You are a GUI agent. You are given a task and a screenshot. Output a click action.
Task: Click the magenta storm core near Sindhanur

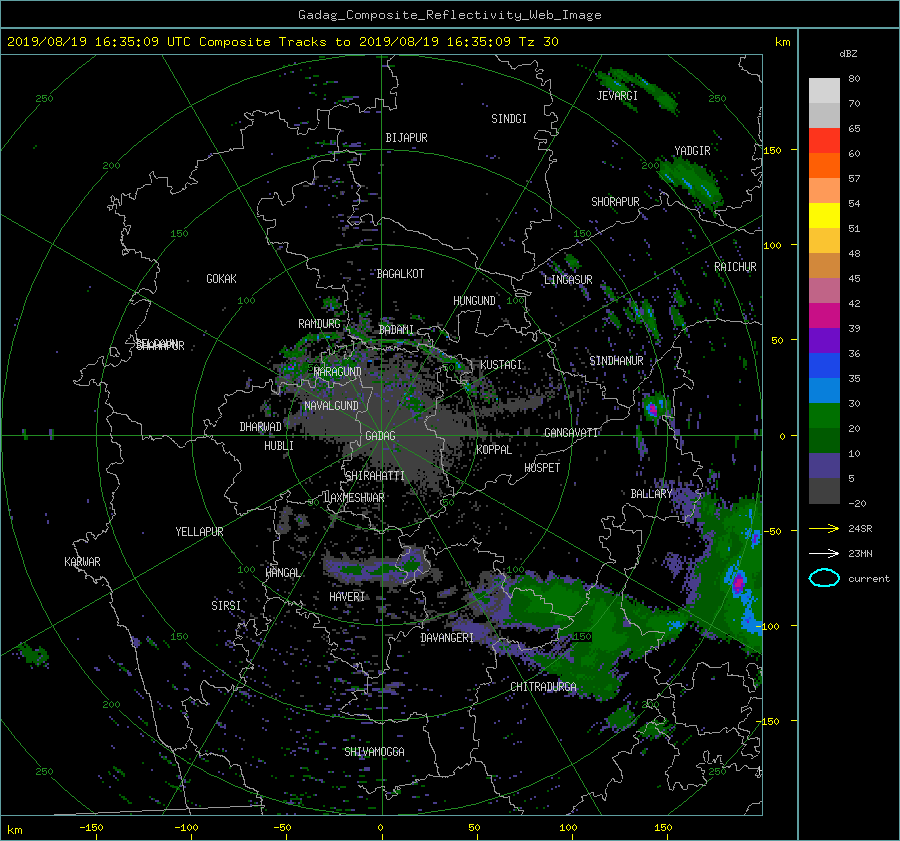pos(652,409)
